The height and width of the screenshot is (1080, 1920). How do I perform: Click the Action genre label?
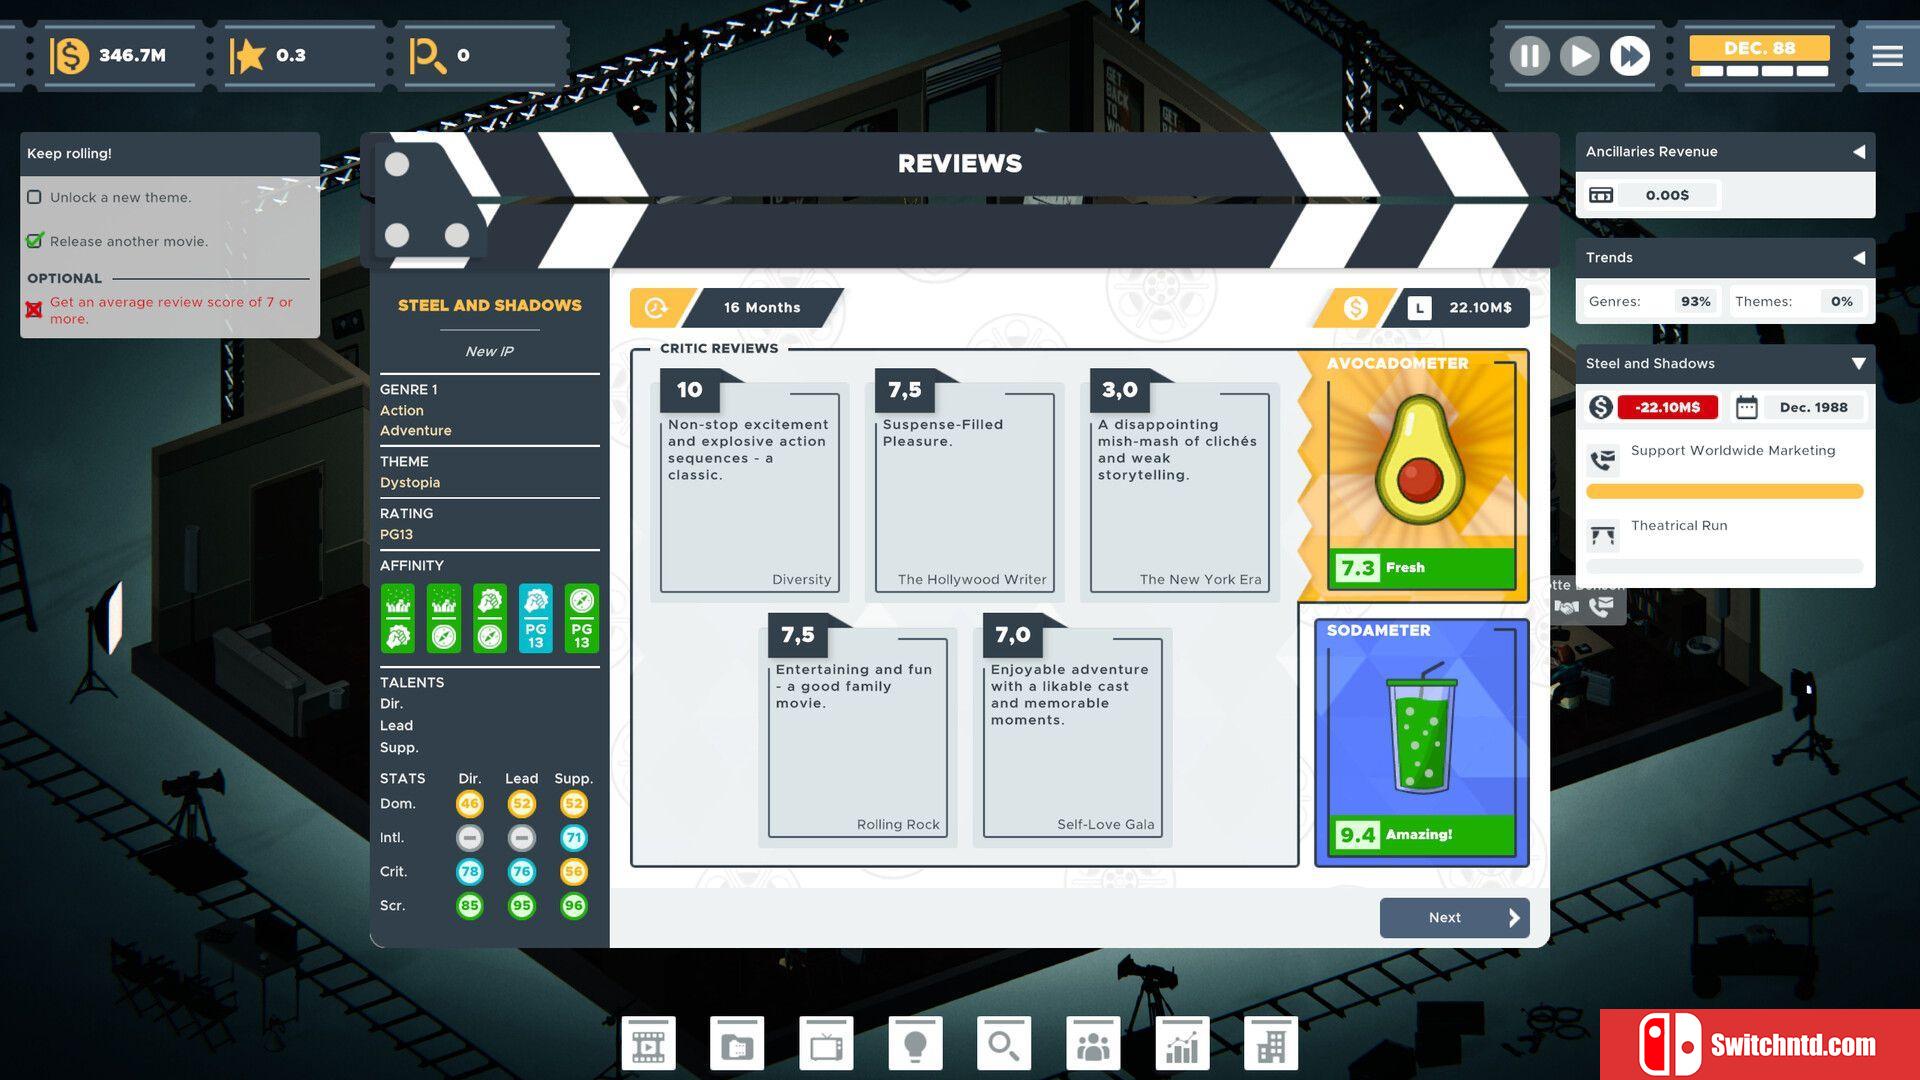pyautogui.click(x=402, y=410)
